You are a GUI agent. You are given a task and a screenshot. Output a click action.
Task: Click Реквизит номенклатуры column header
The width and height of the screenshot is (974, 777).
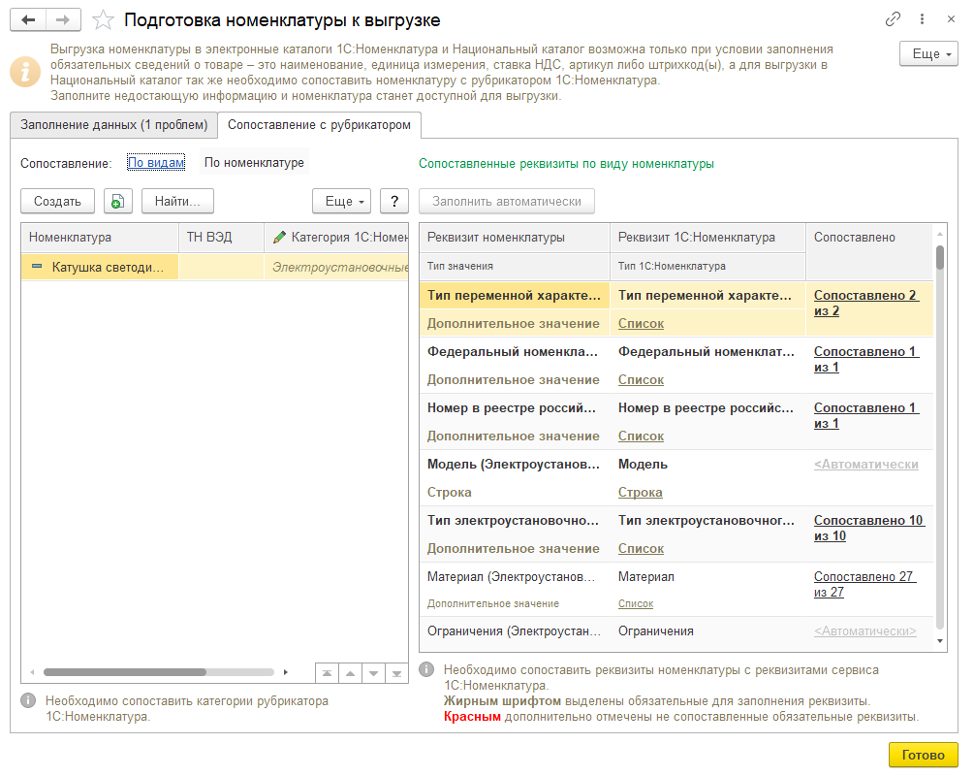click(x=515, y=237)
